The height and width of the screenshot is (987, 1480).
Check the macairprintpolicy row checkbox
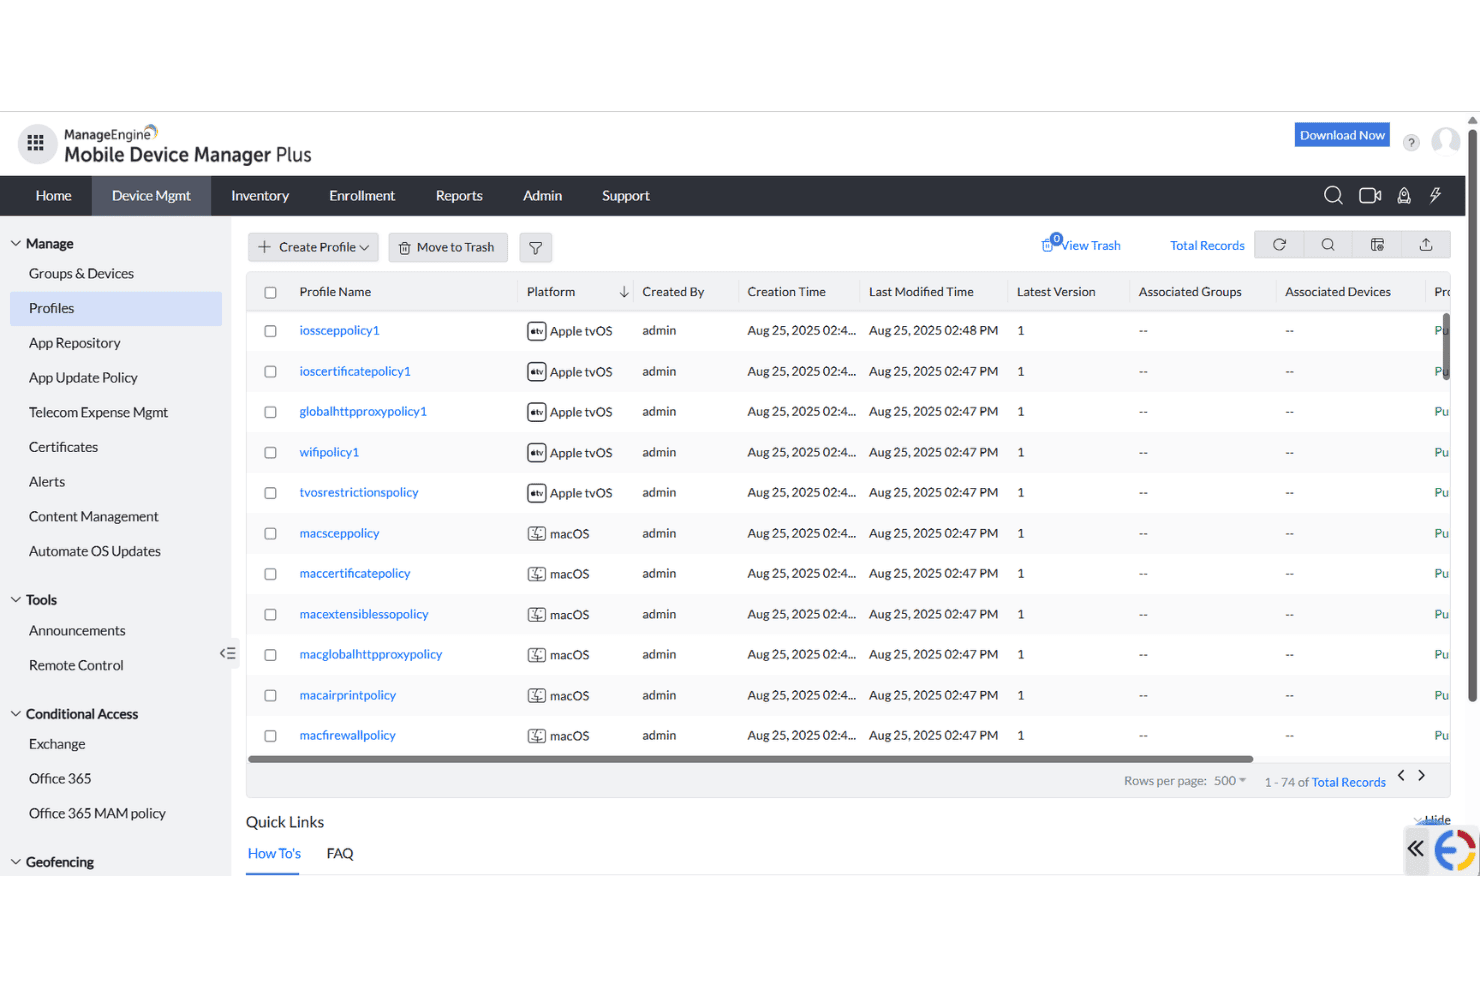(270, 696)
